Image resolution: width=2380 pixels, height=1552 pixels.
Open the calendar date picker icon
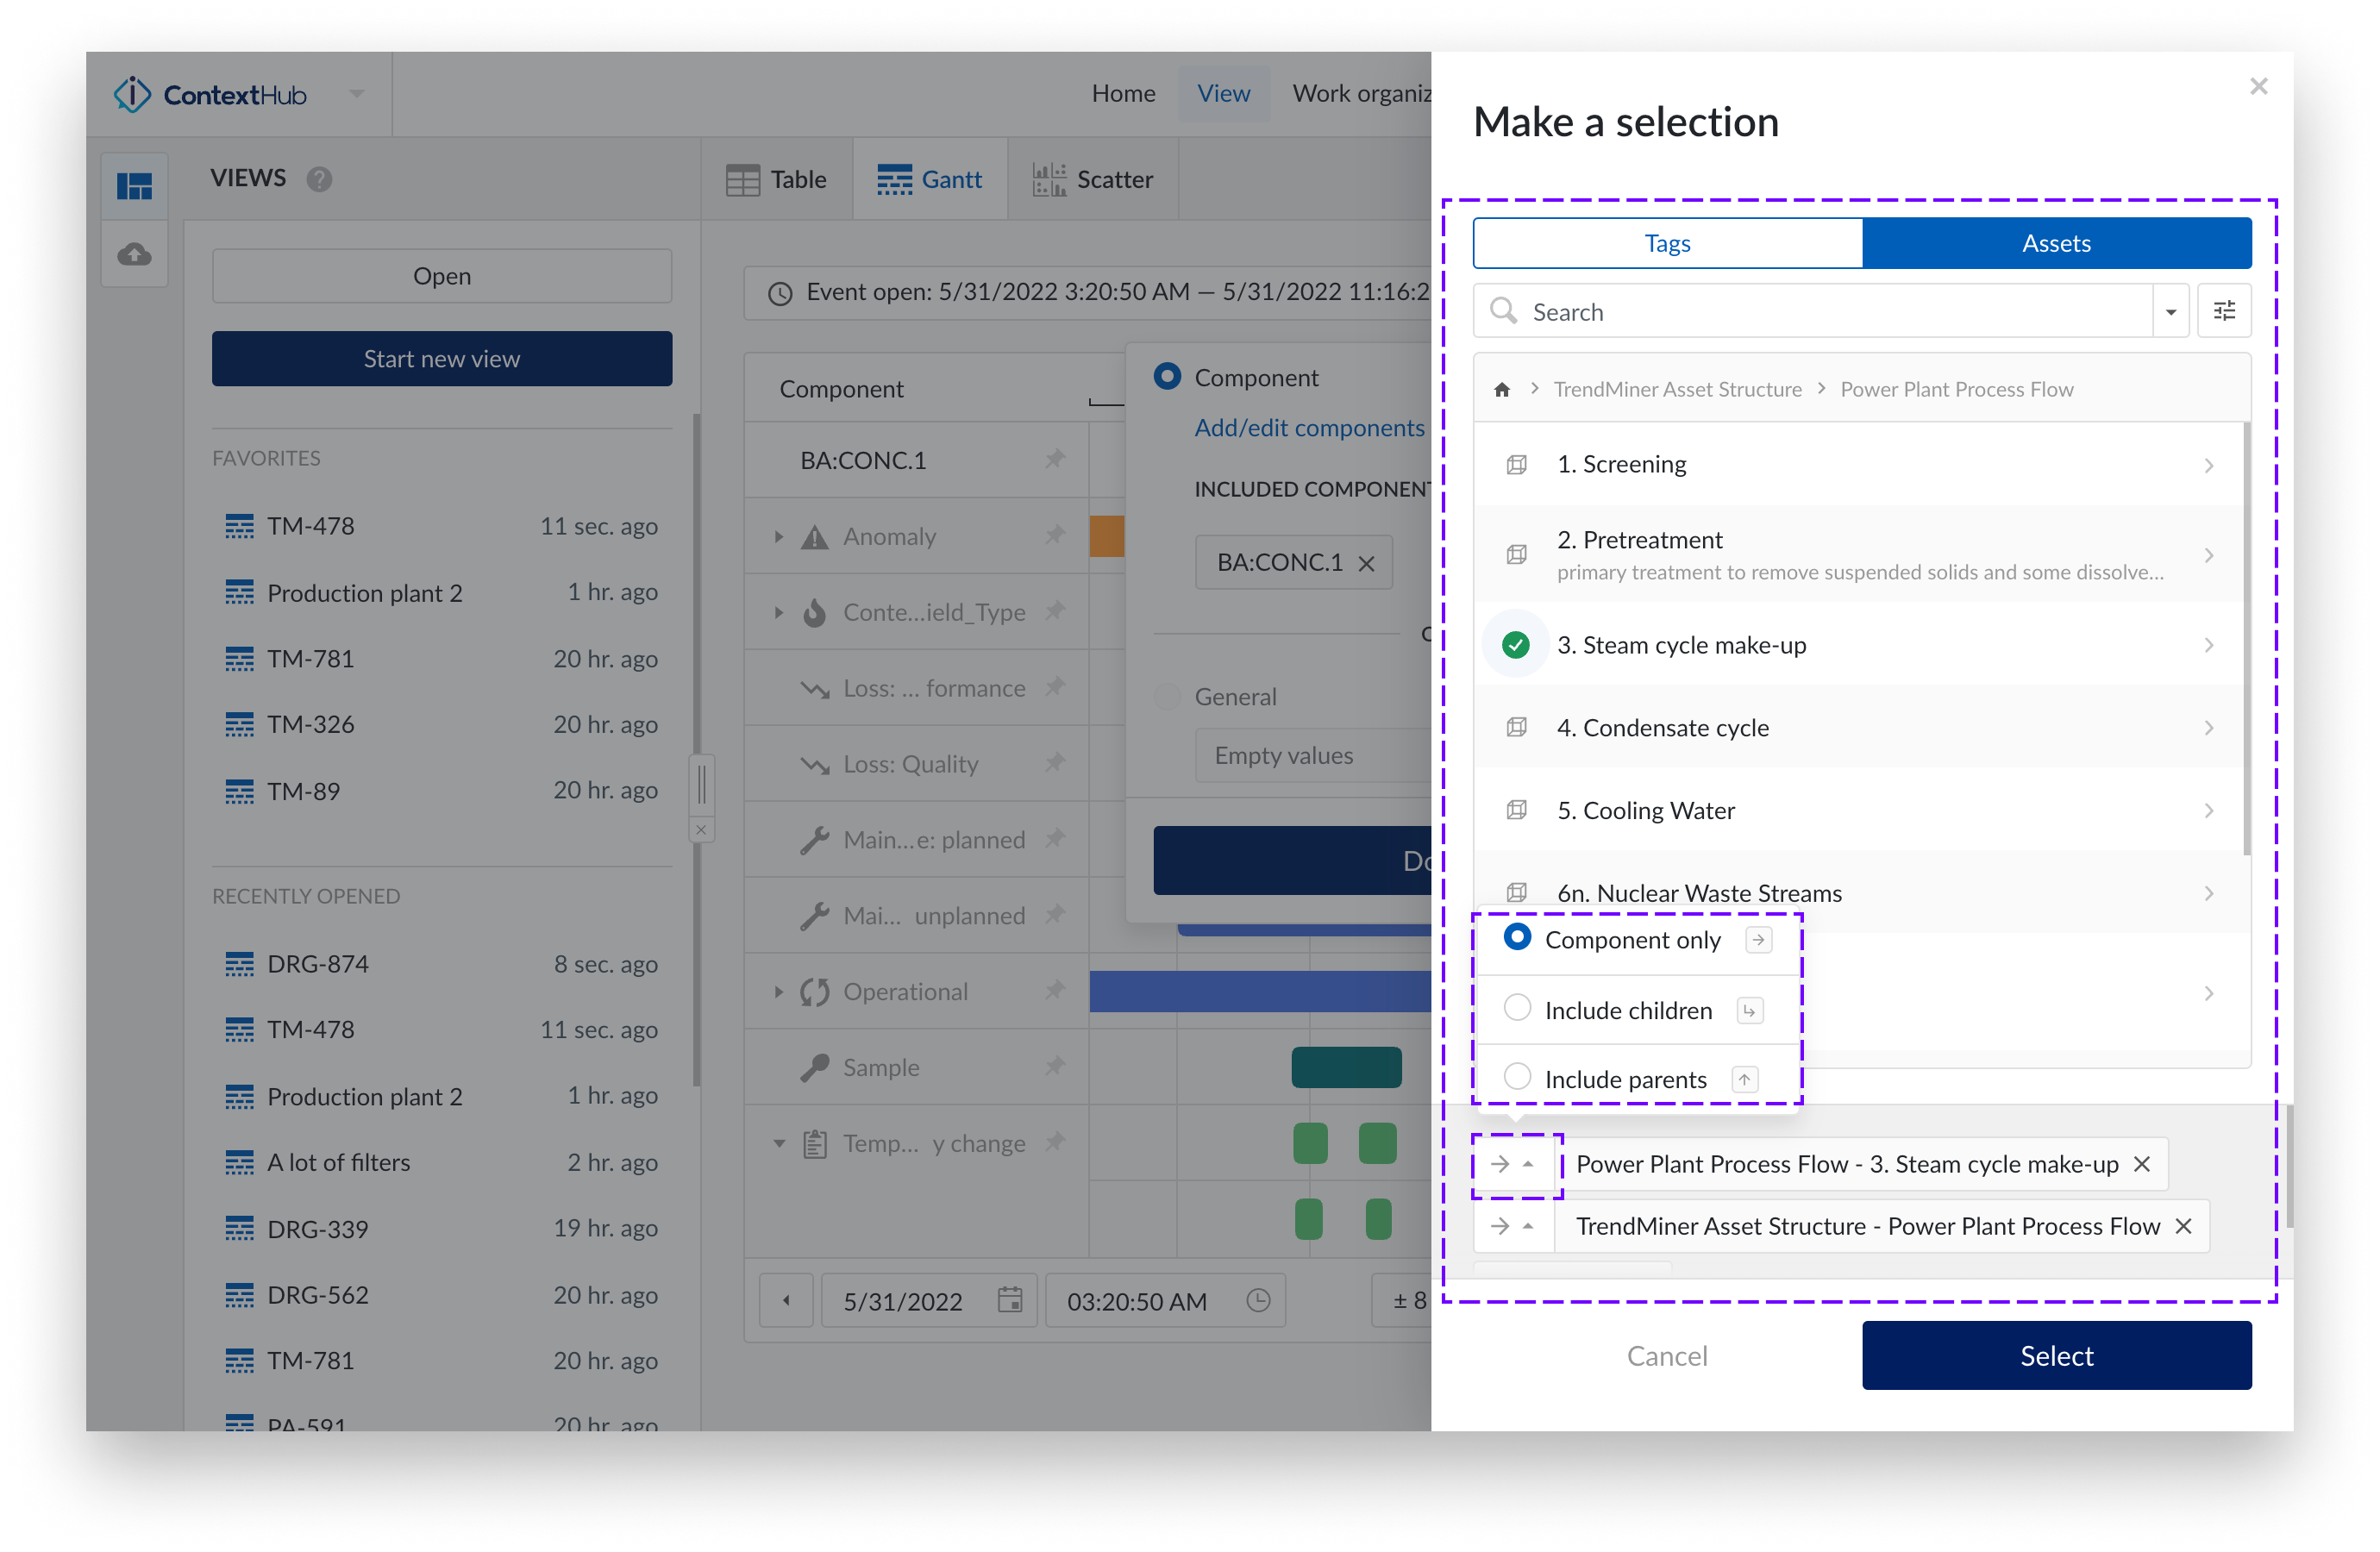[1010, 1300]
